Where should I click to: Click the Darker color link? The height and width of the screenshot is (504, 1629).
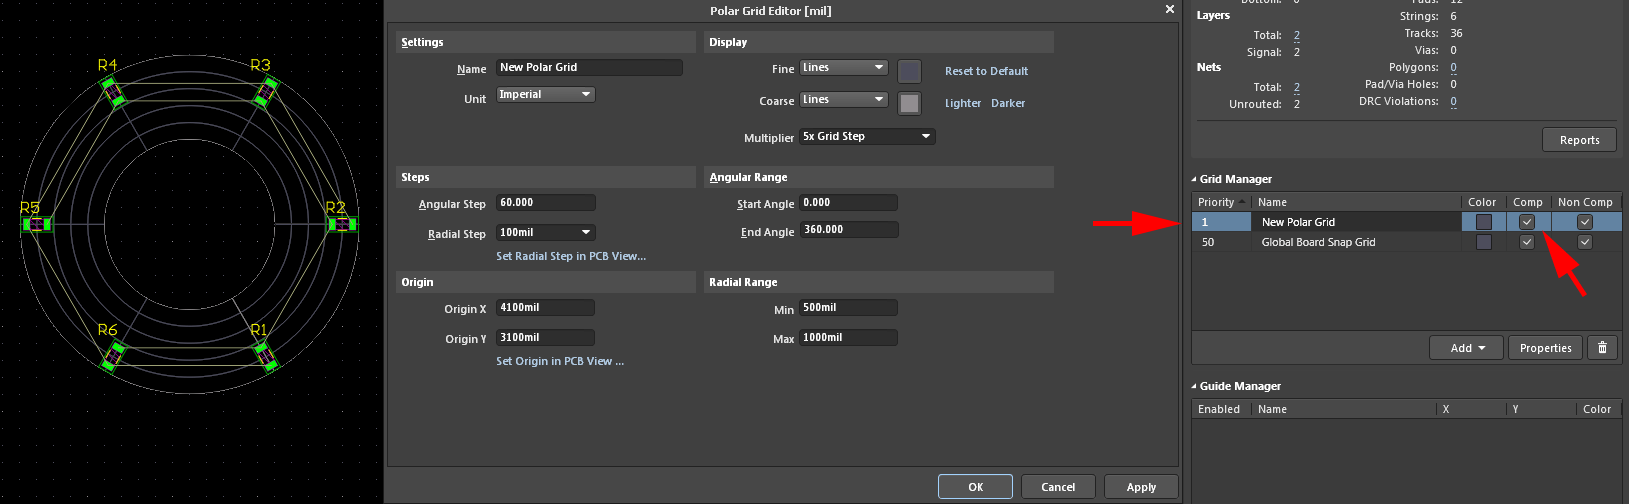pyautogui.click(x=1008, y=103)
